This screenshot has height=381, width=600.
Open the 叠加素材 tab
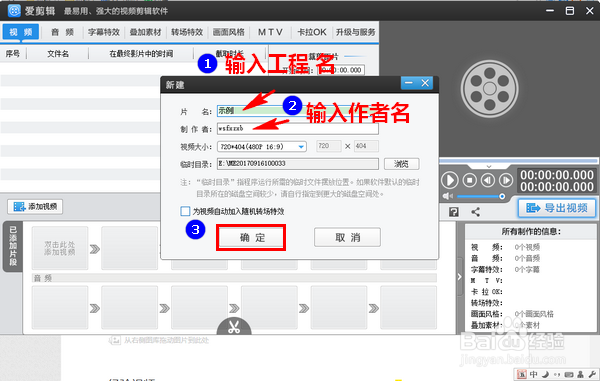click(145, 32)
